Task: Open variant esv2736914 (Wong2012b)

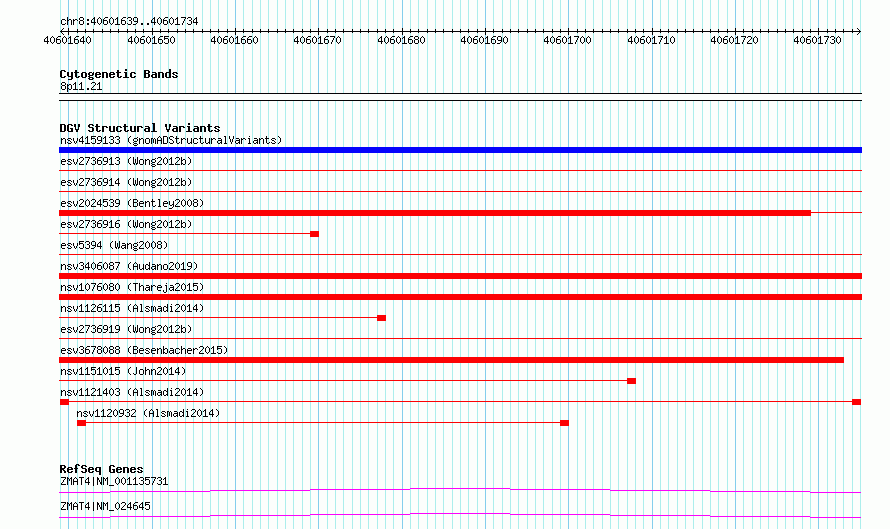Action: click(126, 182)
